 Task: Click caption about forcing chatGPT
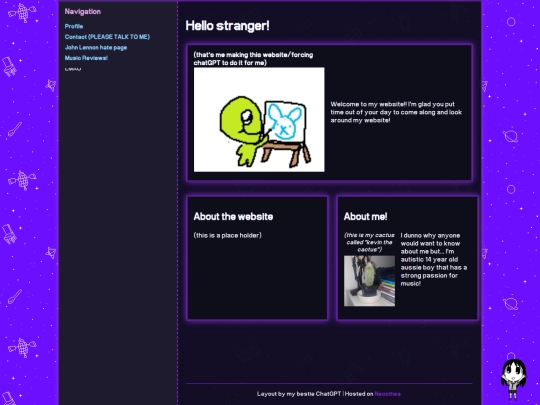[x=253, y=59]
